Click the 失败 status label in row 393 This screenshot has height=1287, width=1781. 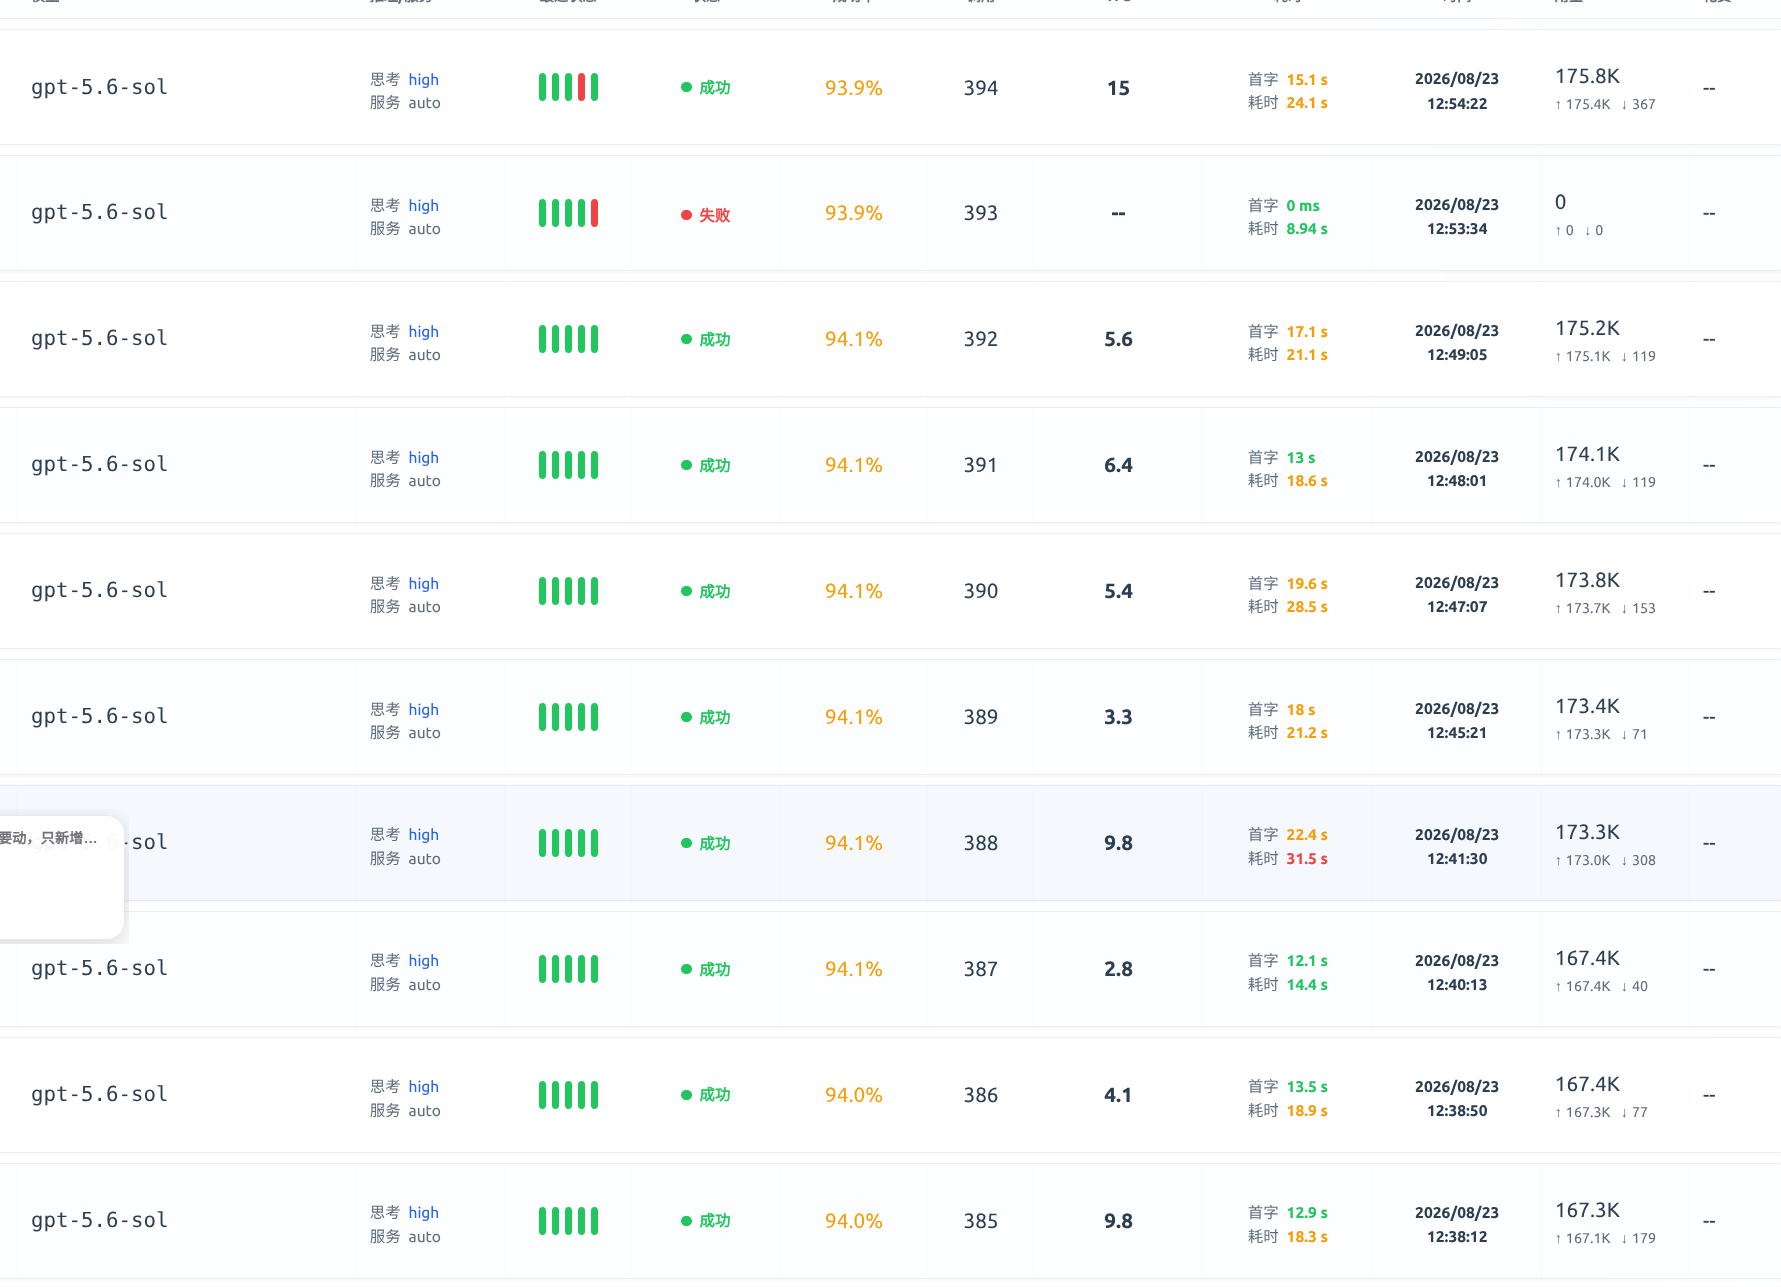pos(714,215)
